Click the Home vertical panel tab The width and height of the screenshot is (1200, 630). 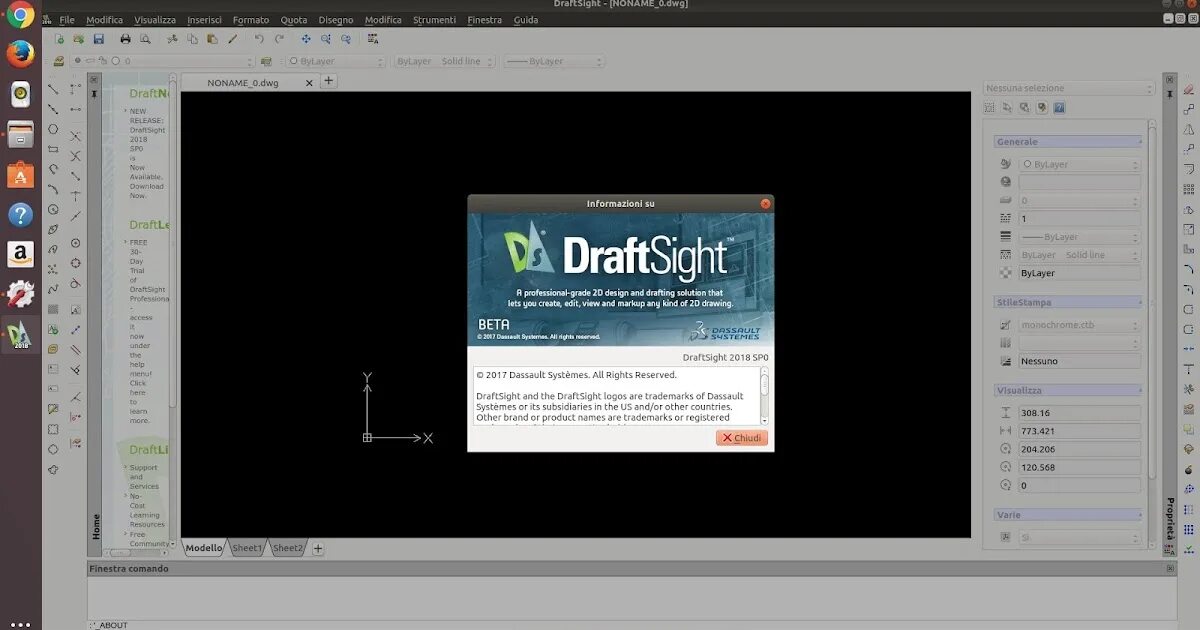pos(96,526)
